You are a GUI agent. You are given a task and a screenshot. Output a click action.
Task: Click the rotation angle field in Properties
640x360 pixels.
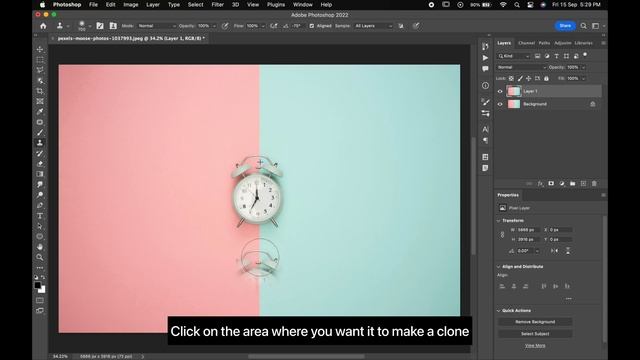coord(524,251)
